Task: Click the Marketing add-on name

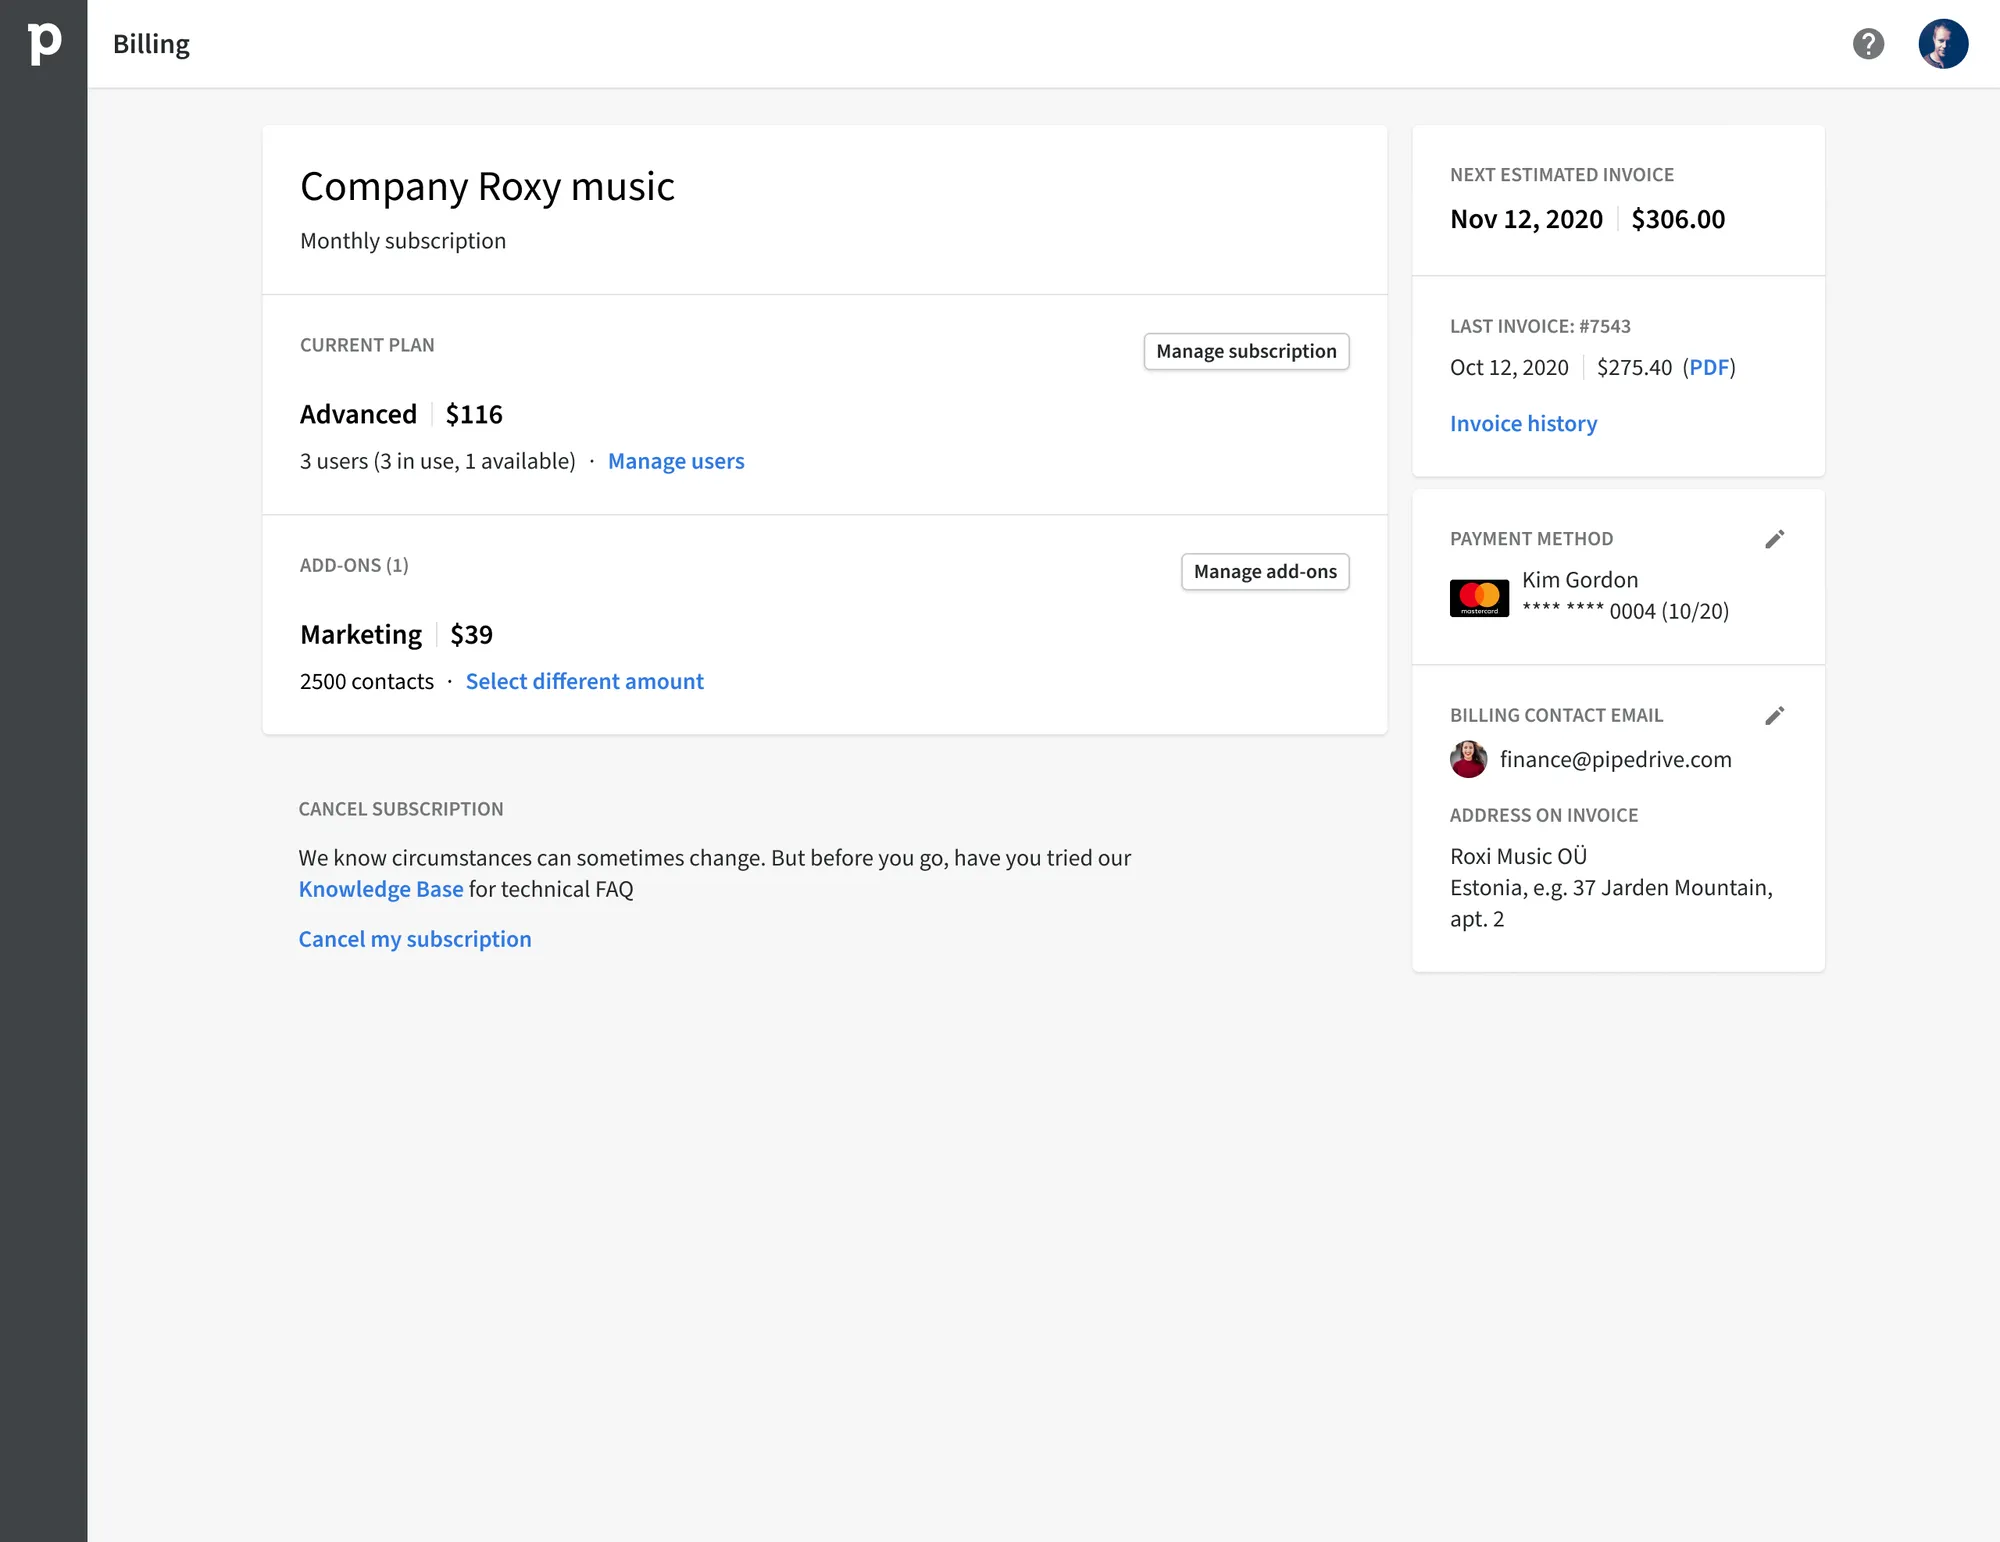Action: point(361,635)
